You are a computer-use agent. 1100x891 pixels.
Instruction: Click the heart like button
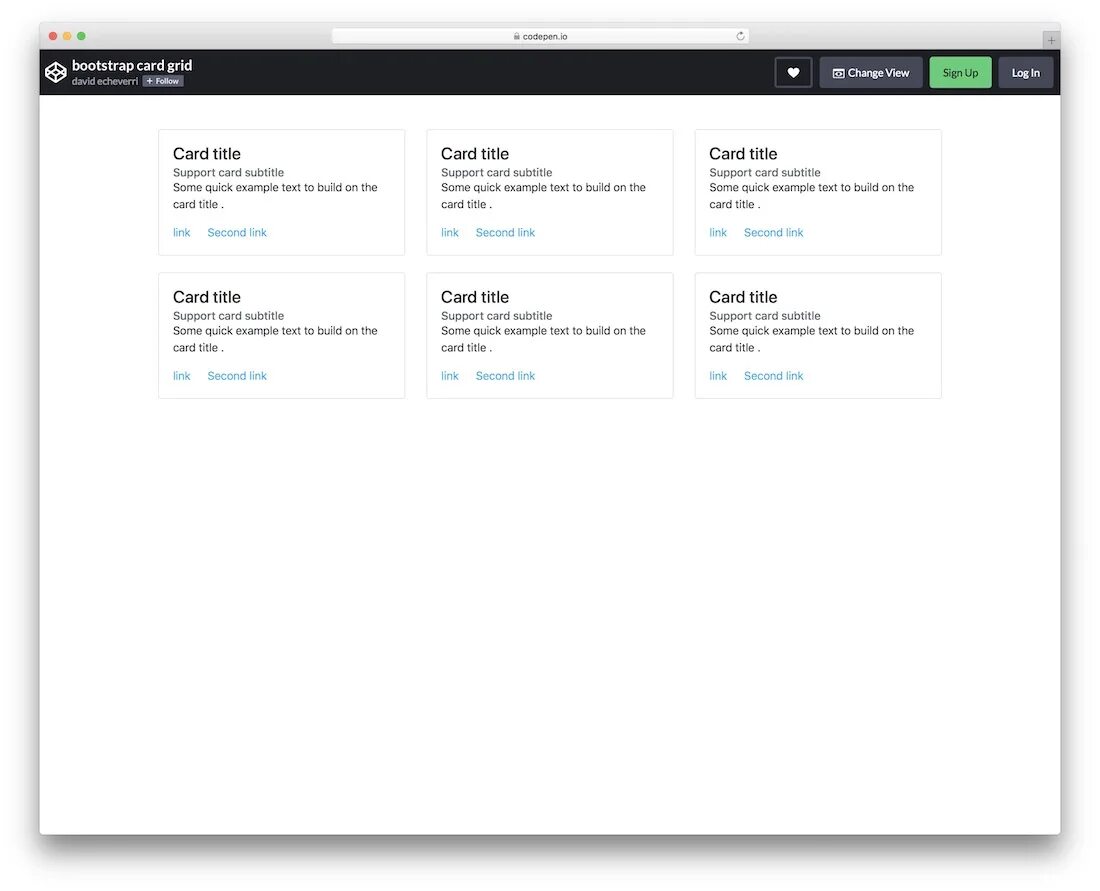click(793, 72)
